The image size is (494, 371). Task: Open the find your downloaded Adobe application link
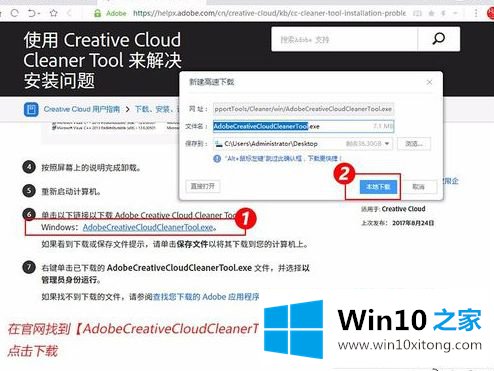click(206, 297)
